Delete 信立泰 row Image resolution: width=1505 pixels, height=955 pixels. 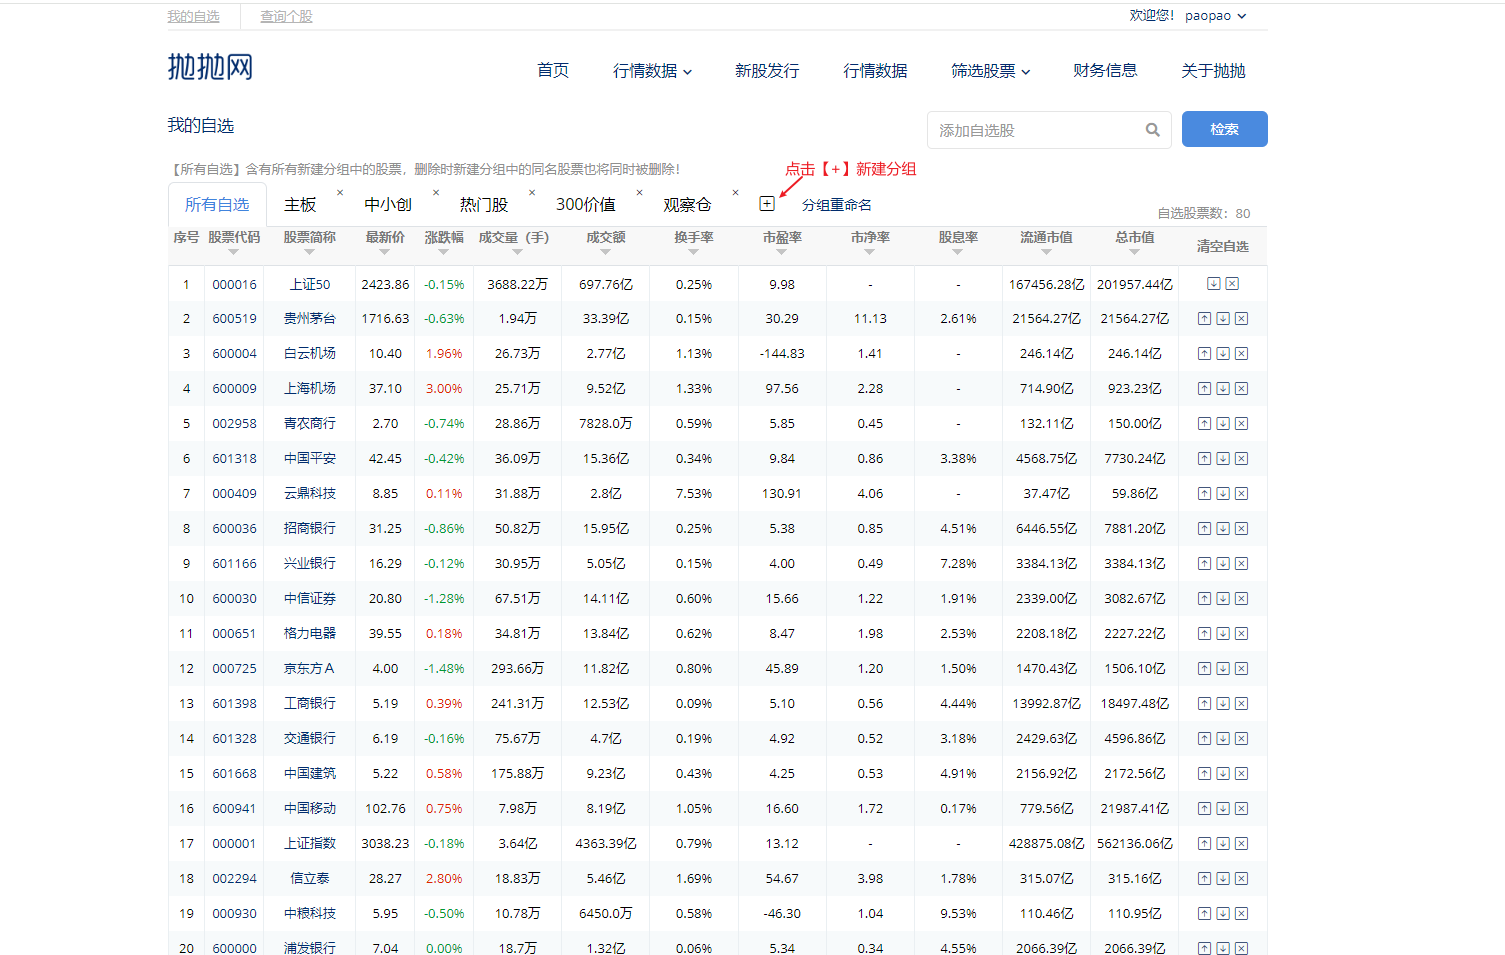(1241, 879)
